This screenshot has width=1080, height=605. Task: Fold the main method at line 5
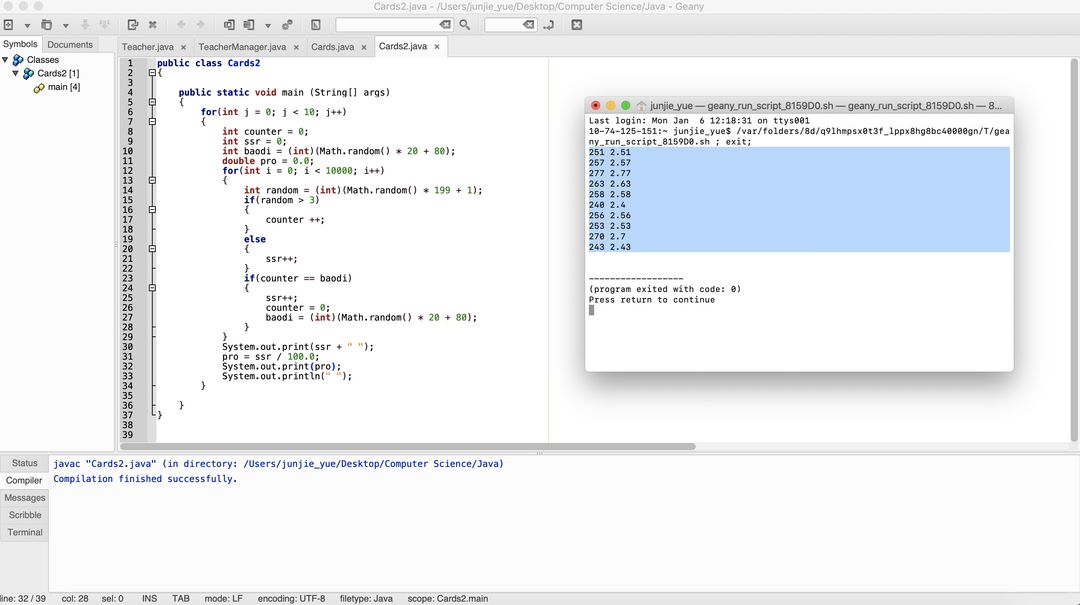[152, 102]
